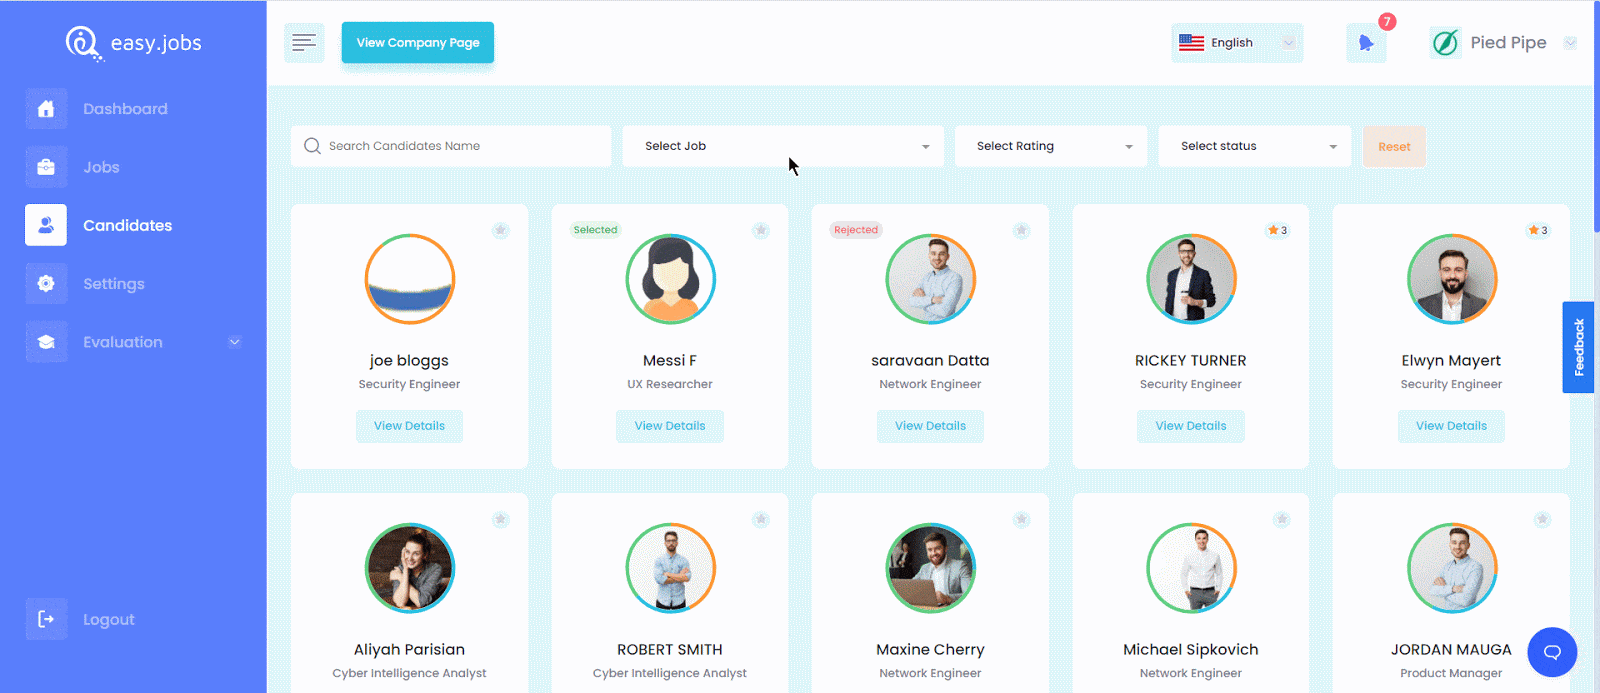The image size is (1600, 693).
Task: View Details for RICKEY TURNER
Action: click(x=1191, y=426)
